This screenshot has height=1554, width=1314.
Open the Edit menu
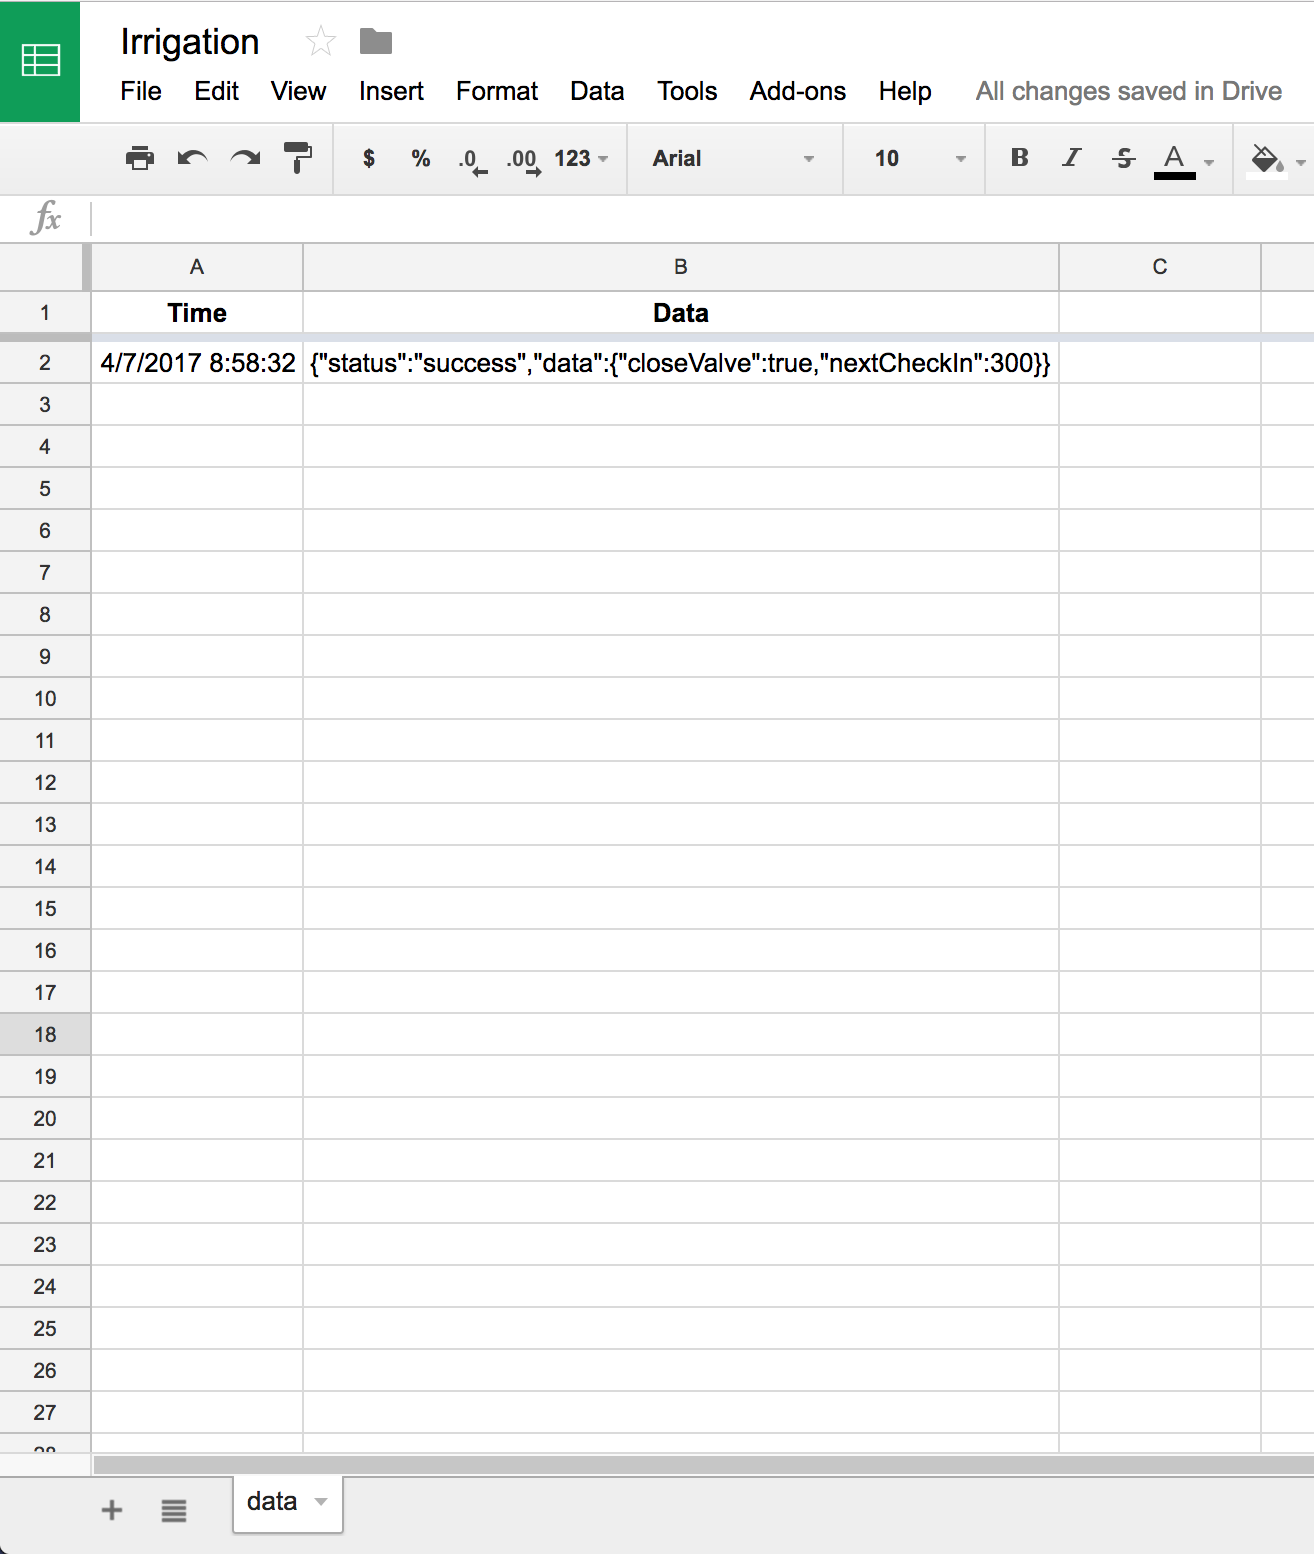216,91
